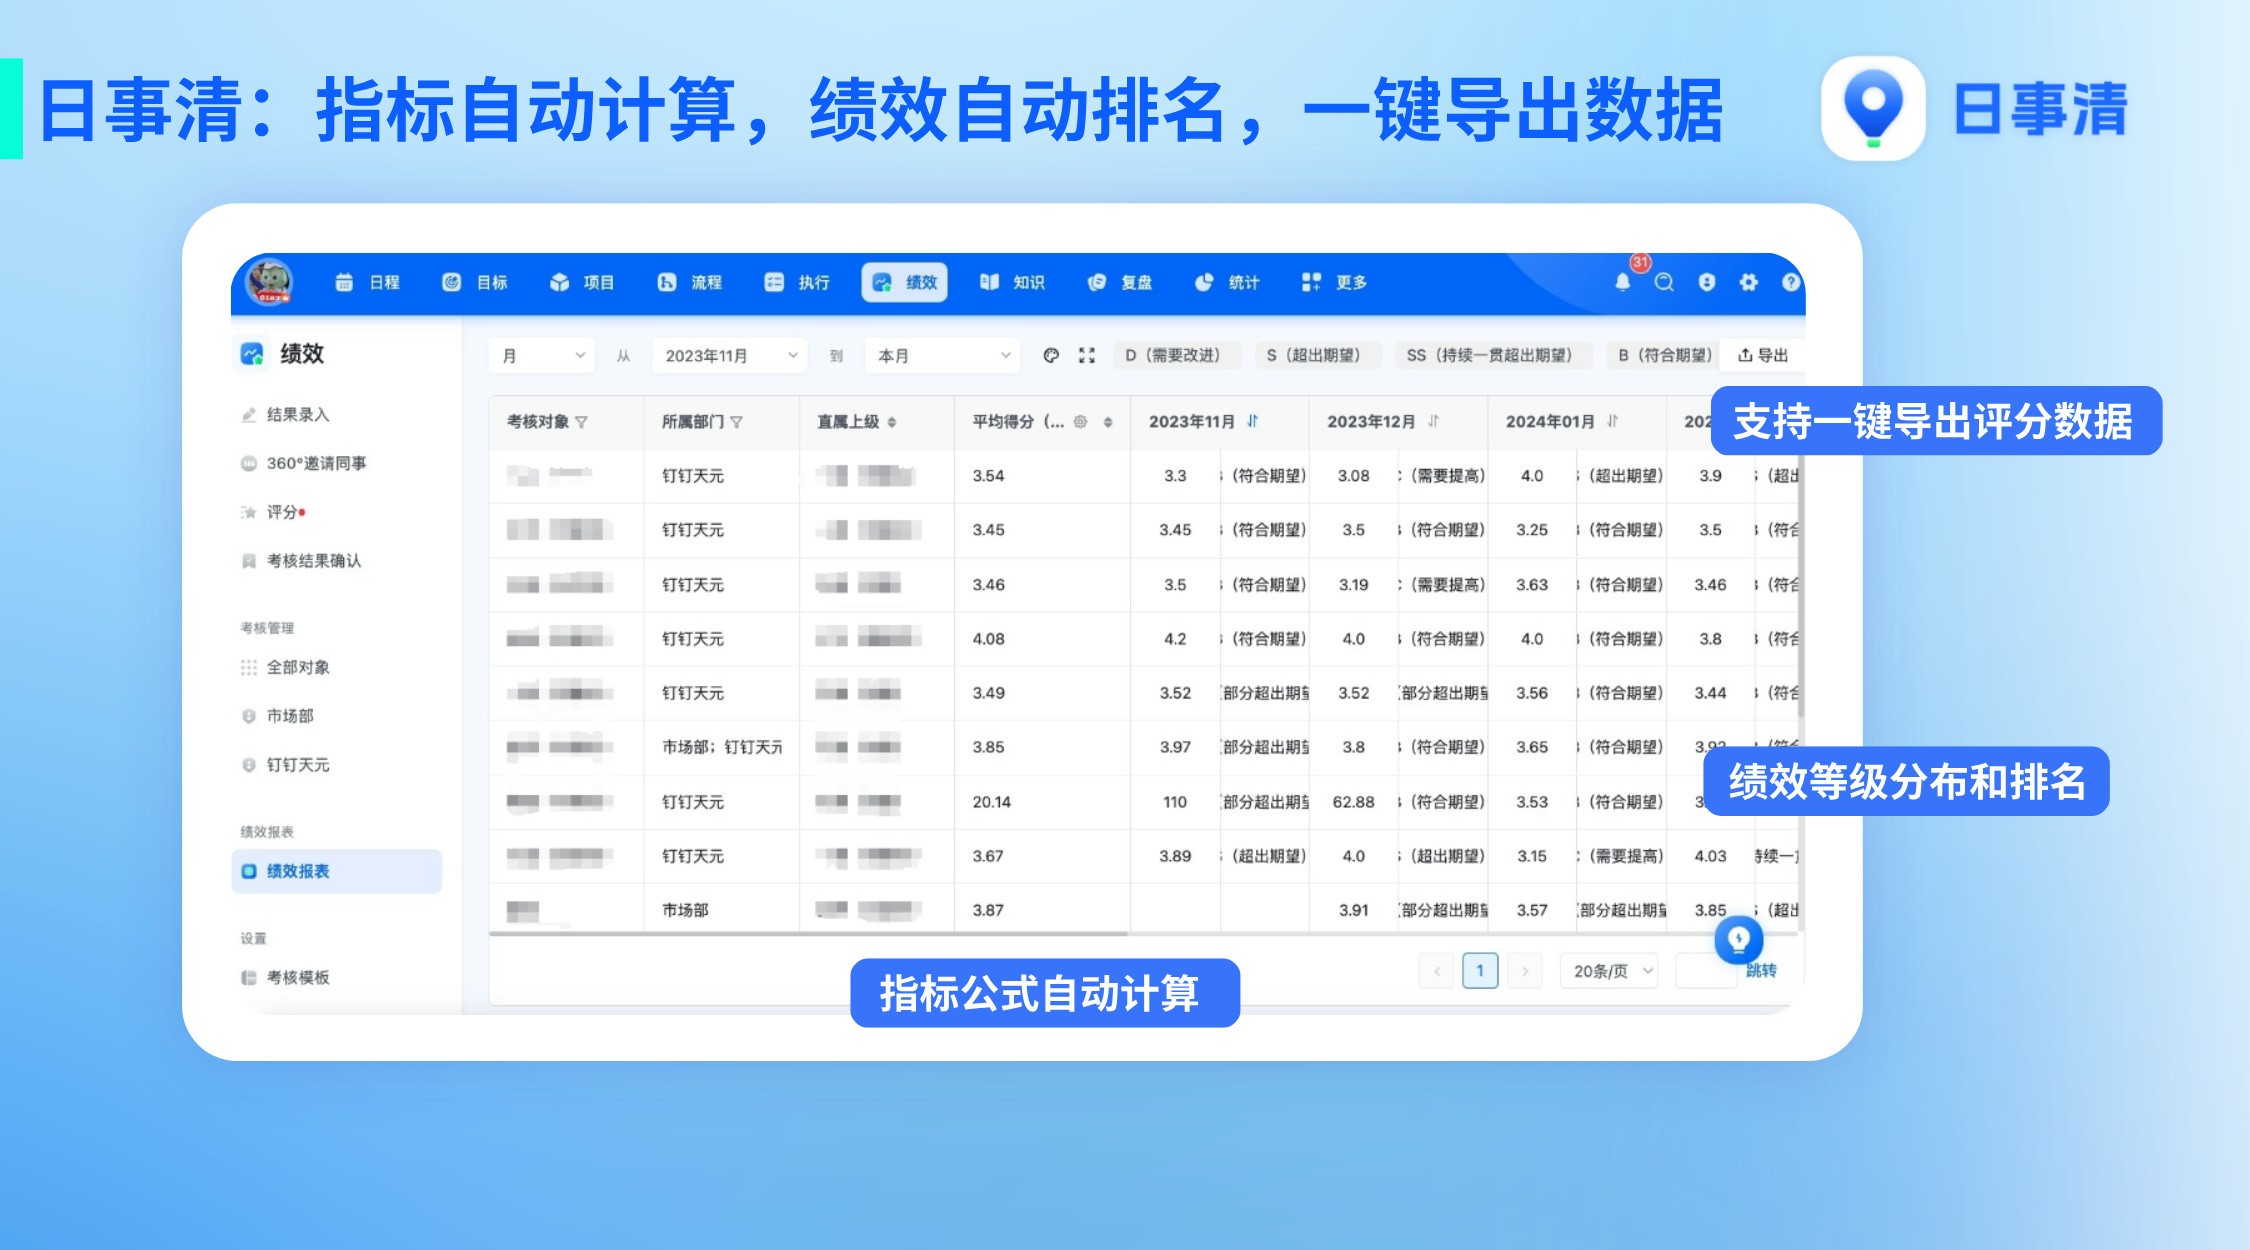This screenshot has height=1250, width=2250.
Task: Expand the 2023年11月 start date dropdown
Action: point(730,356)
